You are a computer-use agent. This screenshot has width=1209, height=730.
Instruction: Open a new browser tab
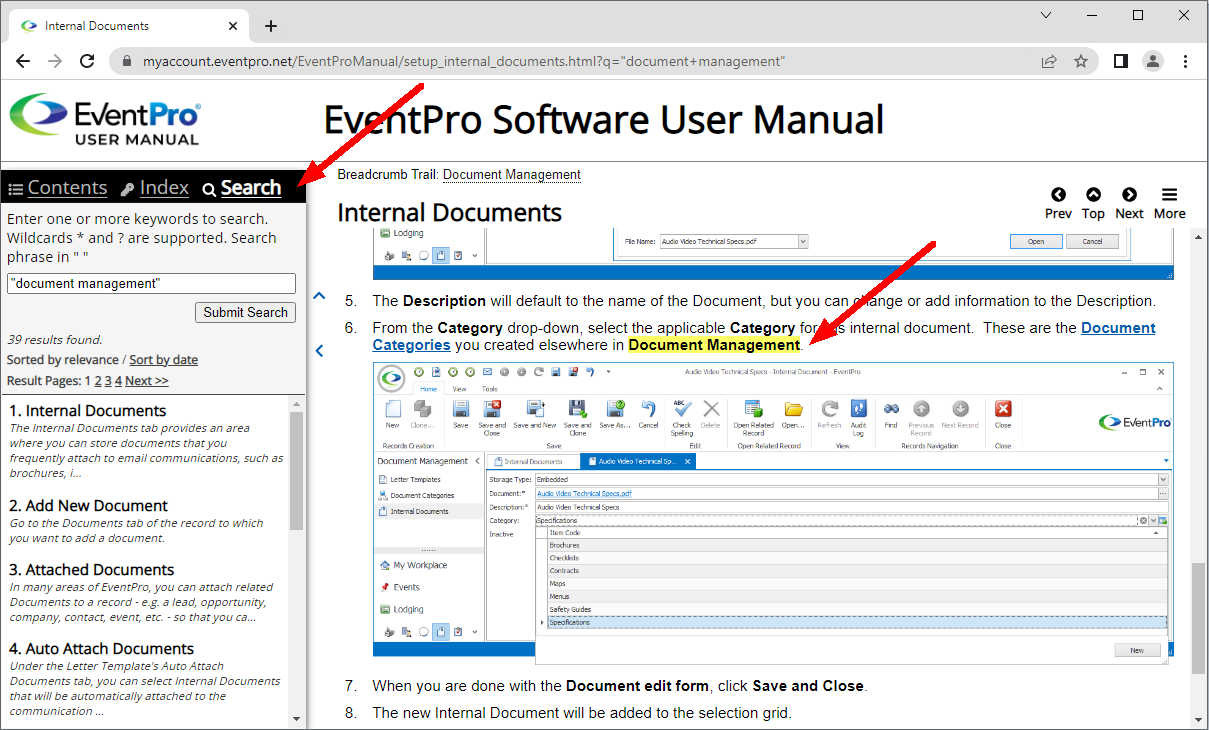tap(271, 26)
